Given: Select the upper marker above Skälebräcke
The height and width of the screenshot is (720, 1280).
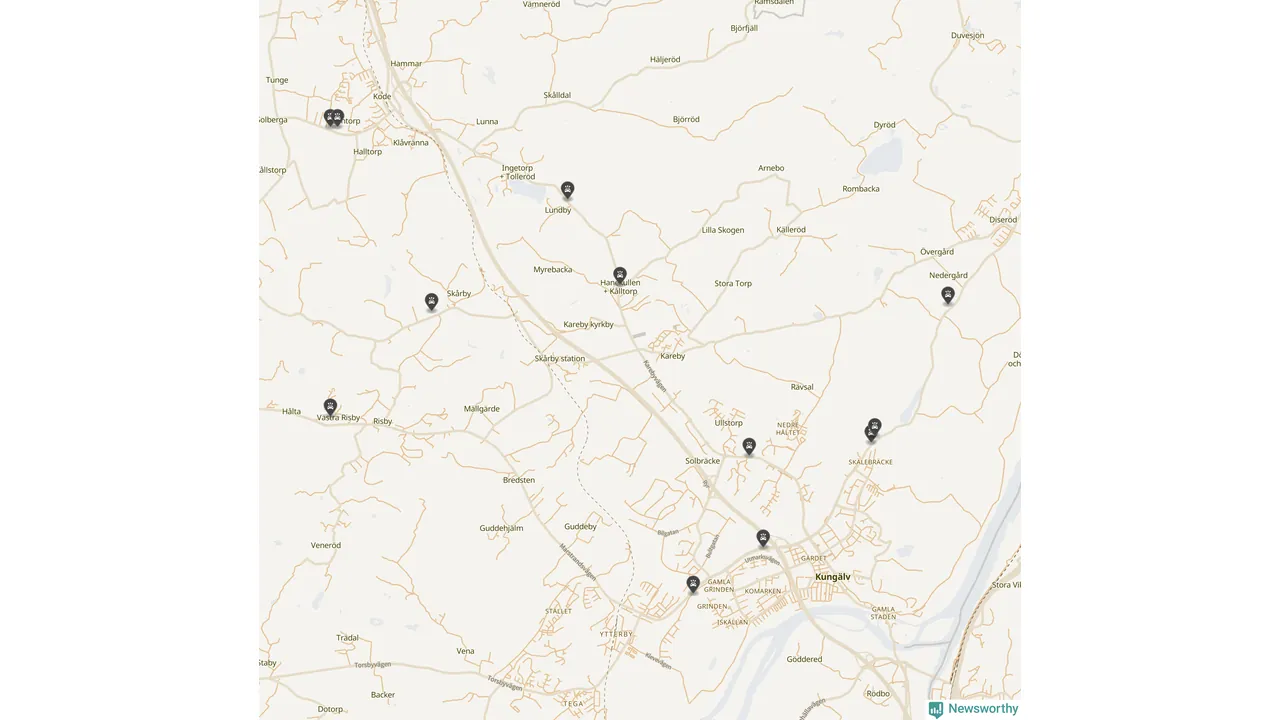Looking at the screenshot, I should (875, 426).
